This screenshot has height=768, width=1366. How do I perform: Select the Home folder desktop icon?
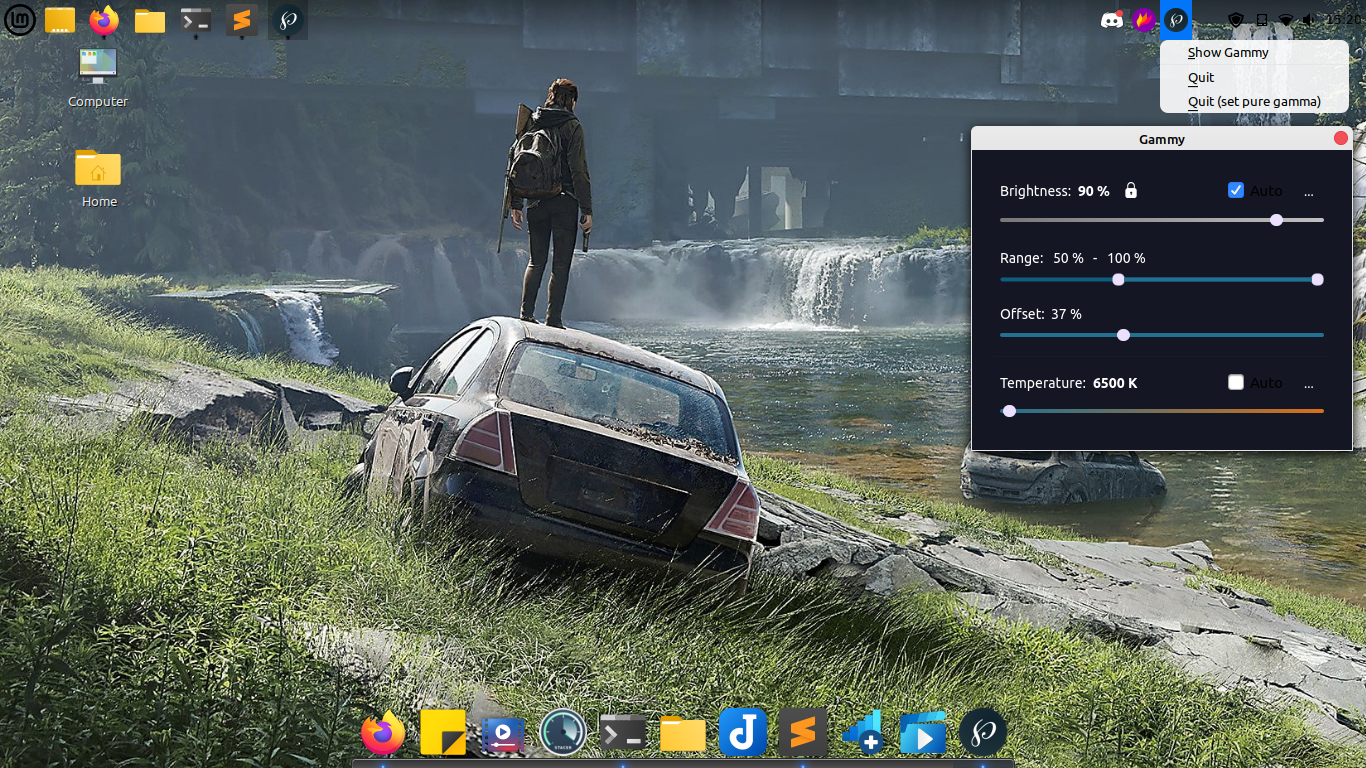click(x=98, y=178)
